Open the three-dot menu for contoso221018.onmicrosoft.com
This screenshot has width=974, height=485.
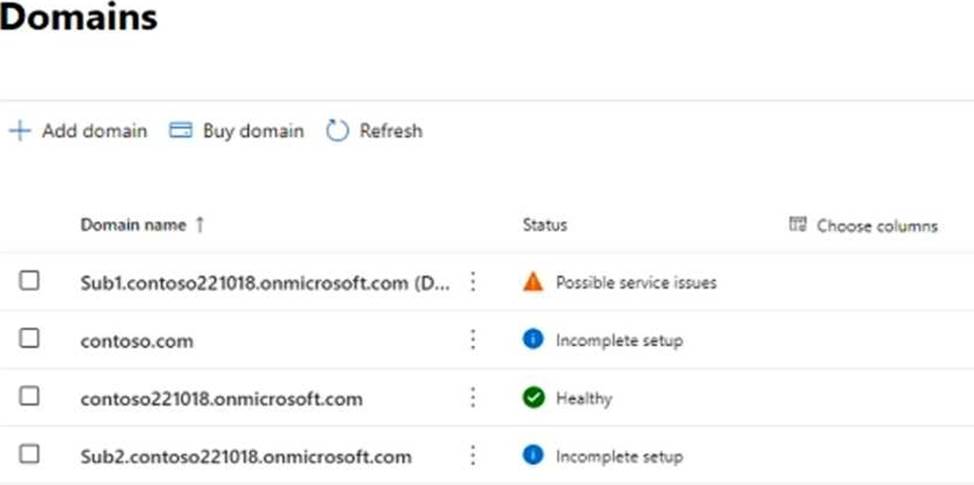[x=473, y=397]
